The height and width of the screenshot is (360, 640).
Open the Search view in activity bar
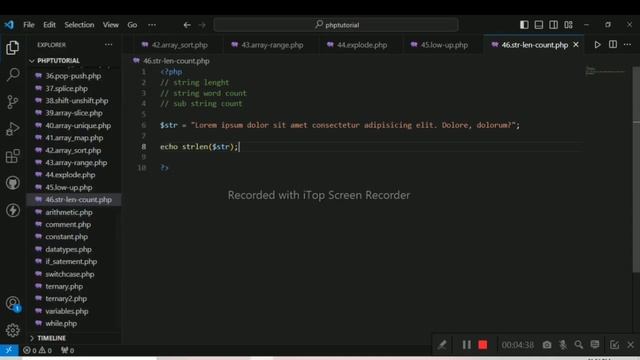pos(13,75)
